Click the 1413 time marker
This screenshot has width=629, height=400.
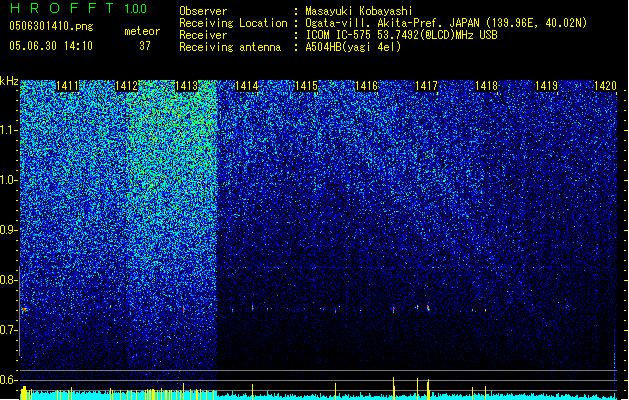pyautogui.click(x=187, y=86)
